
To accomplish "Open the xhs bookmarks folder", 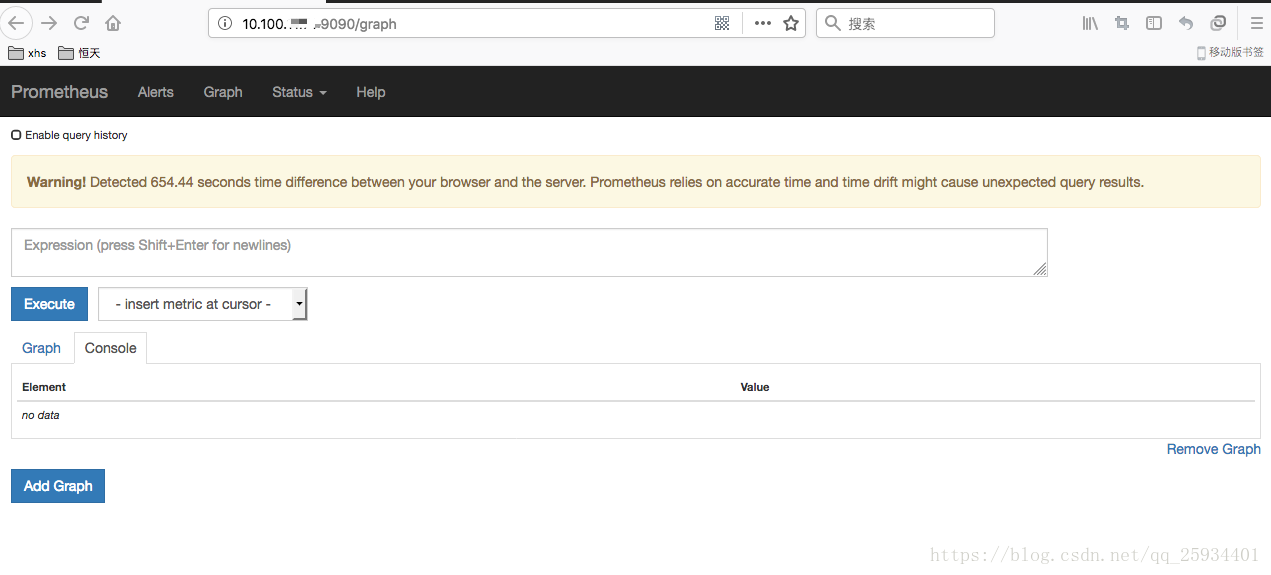I will pos(27,53).
